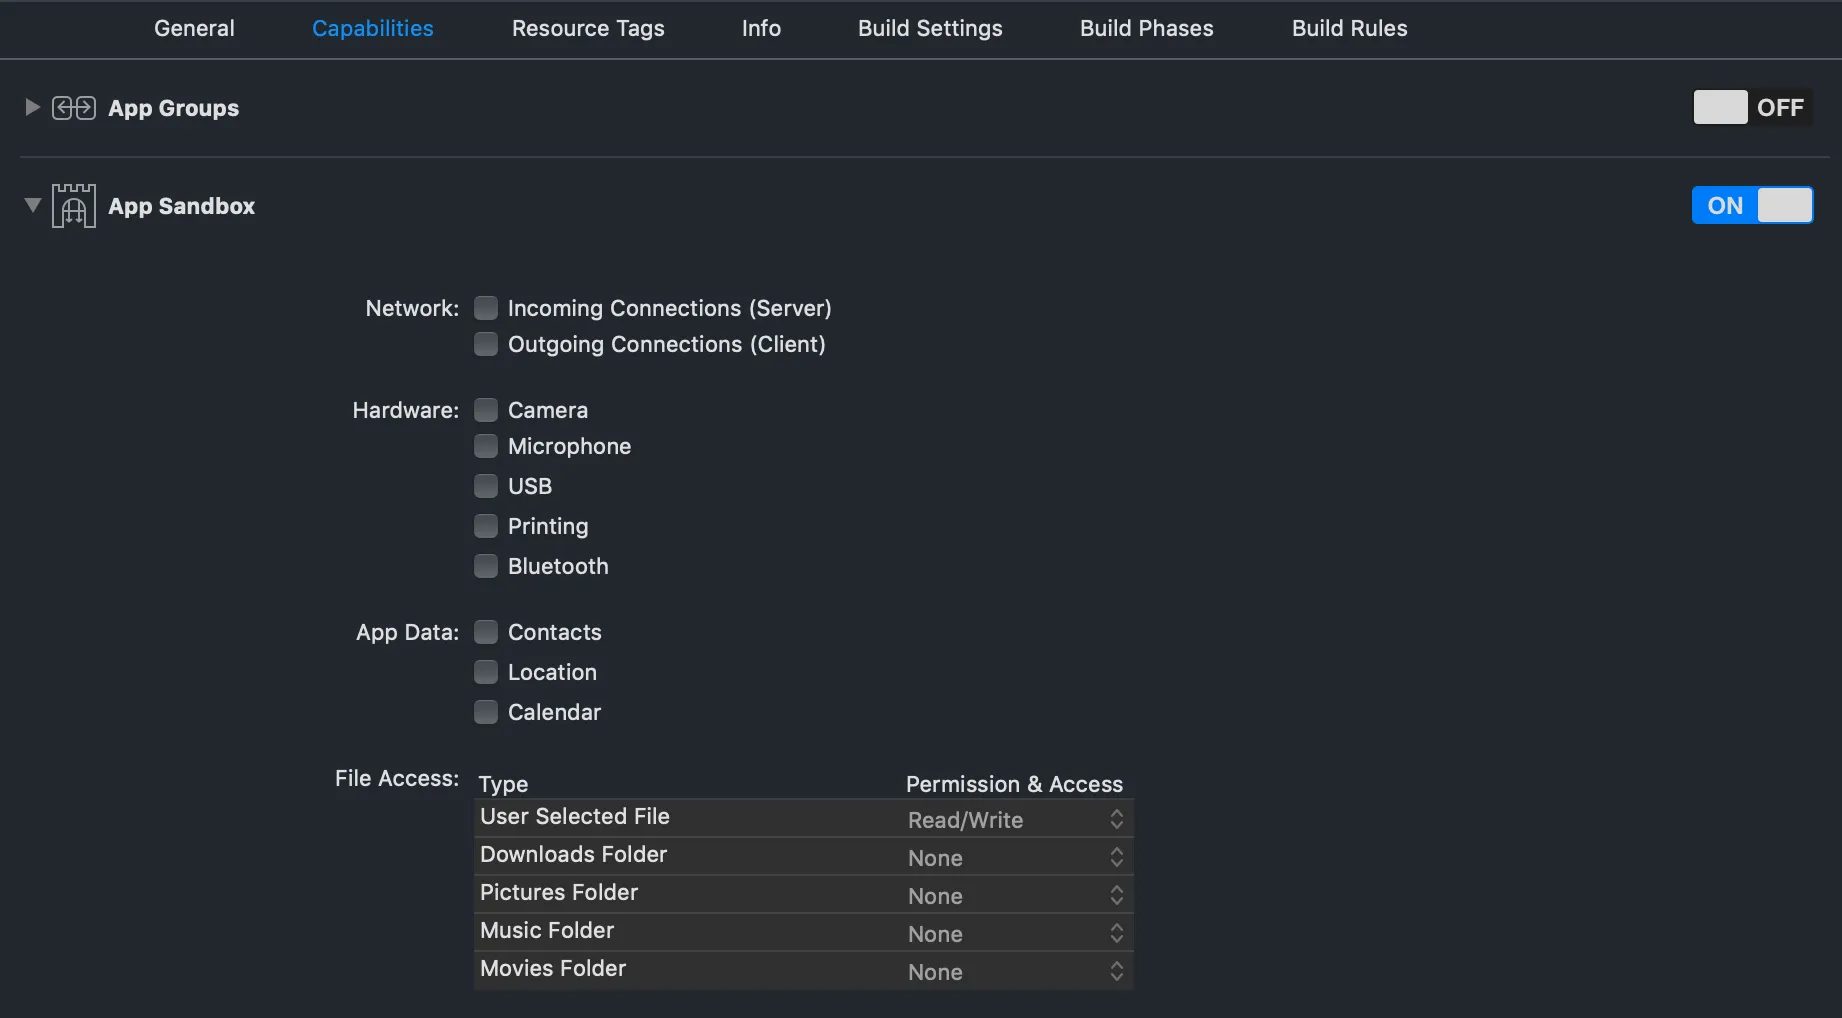
Task: Go to the Build Phases tab
Action: tap(1146, 28)
